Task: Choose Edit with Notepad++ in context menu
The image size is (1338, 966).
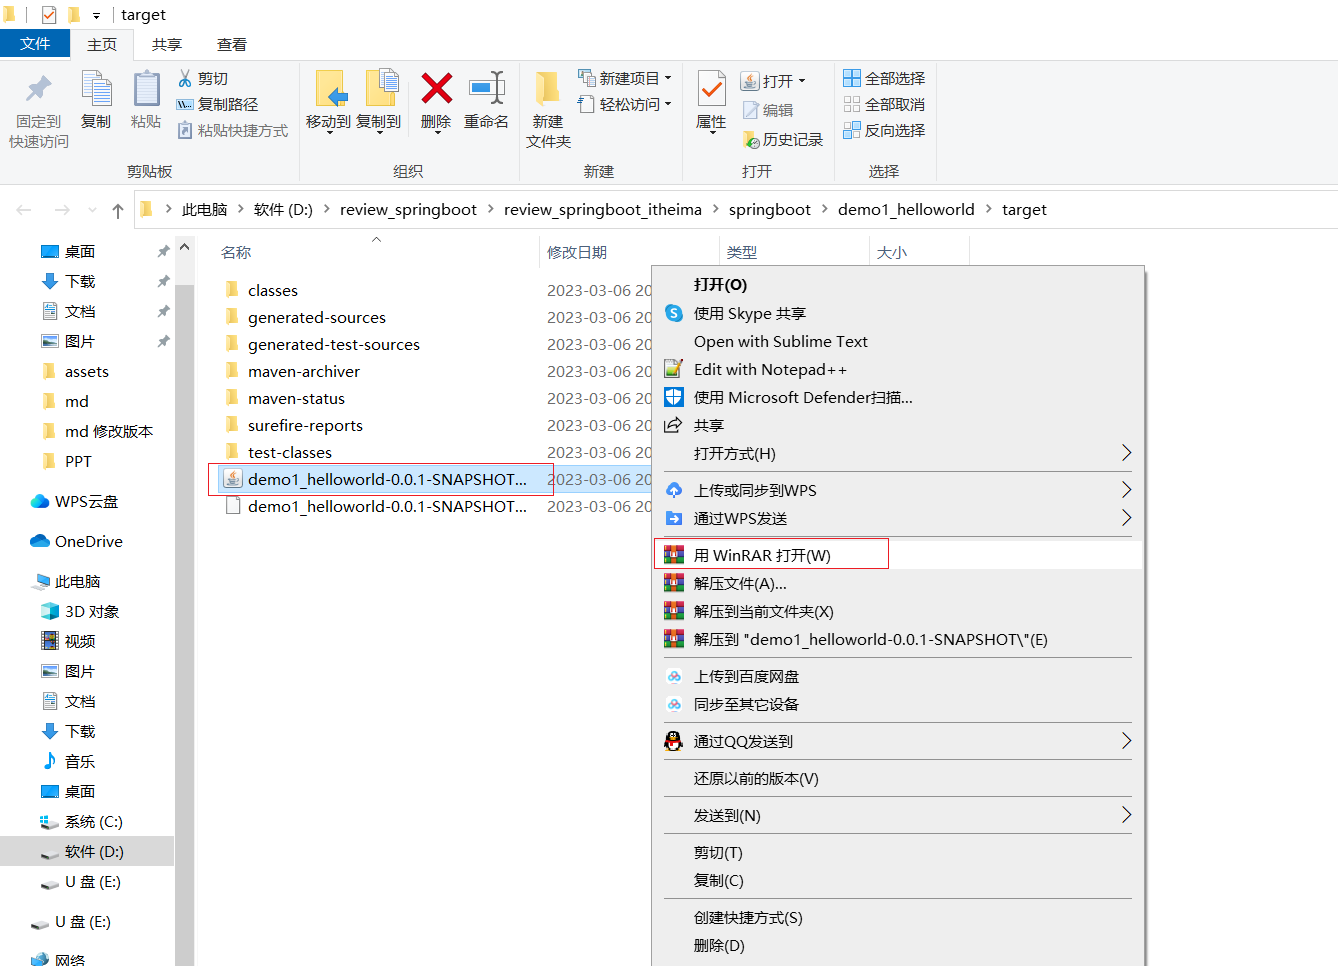Action: point(770,370)
